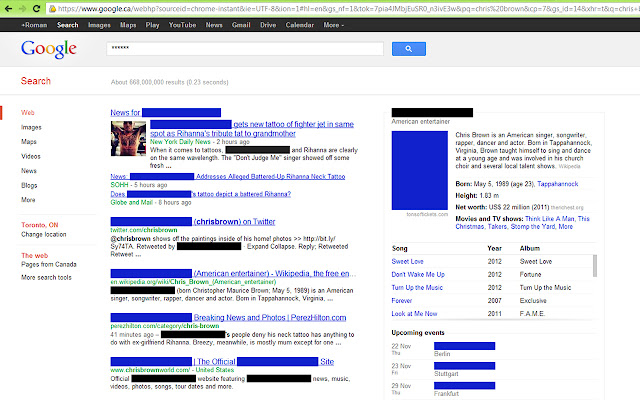Select Images filter in left sidebar
This screenshot has height=400, width=640.
pos(31,127)
